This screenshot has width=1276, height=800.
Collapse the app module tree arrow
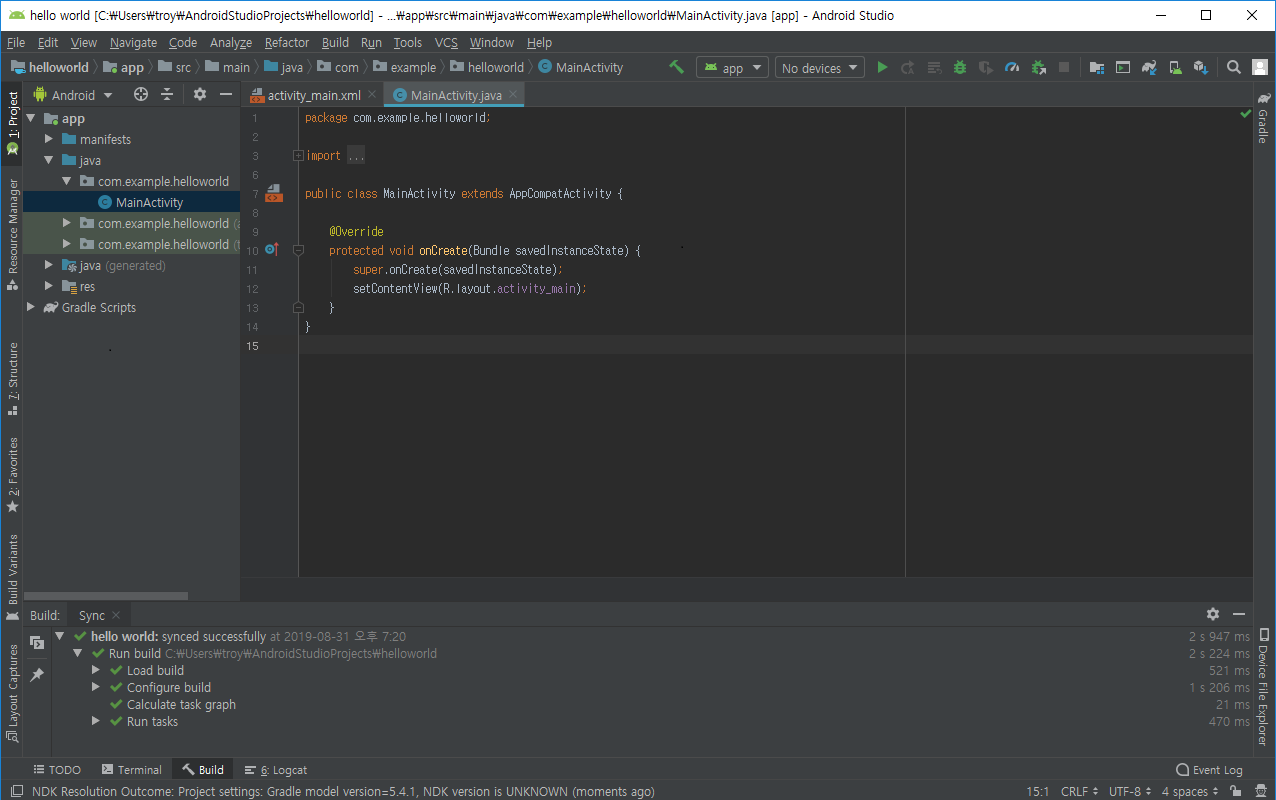point(31,118)
